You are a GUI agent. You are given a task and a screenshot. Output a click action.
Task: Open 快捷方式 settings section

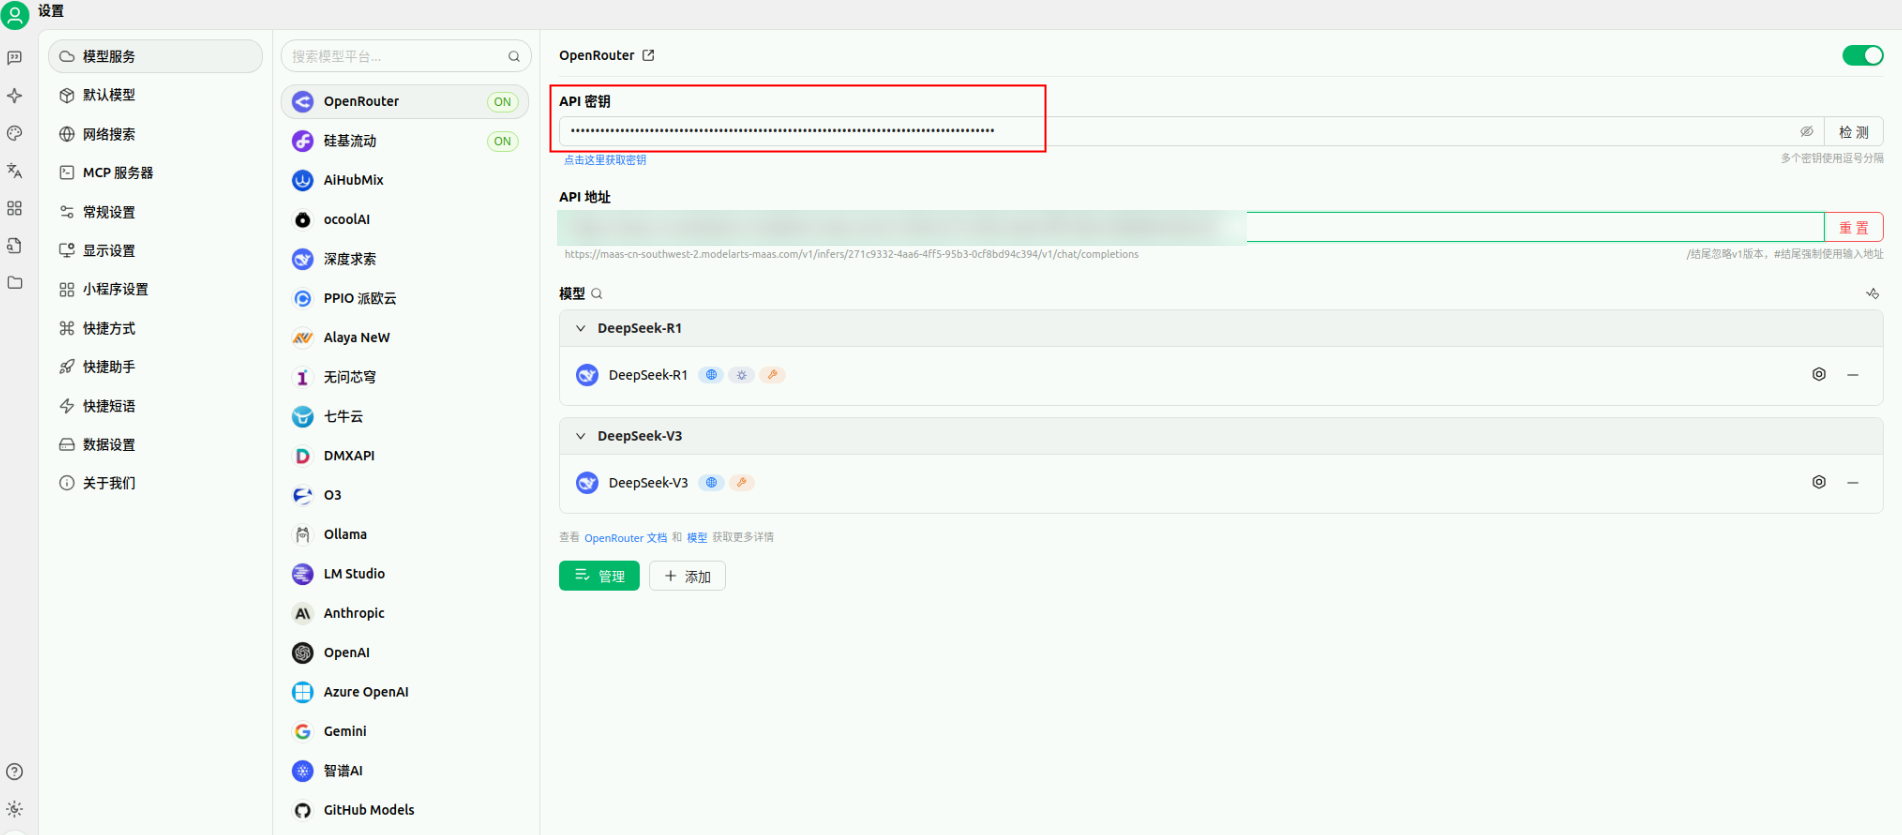click(155, 328)
